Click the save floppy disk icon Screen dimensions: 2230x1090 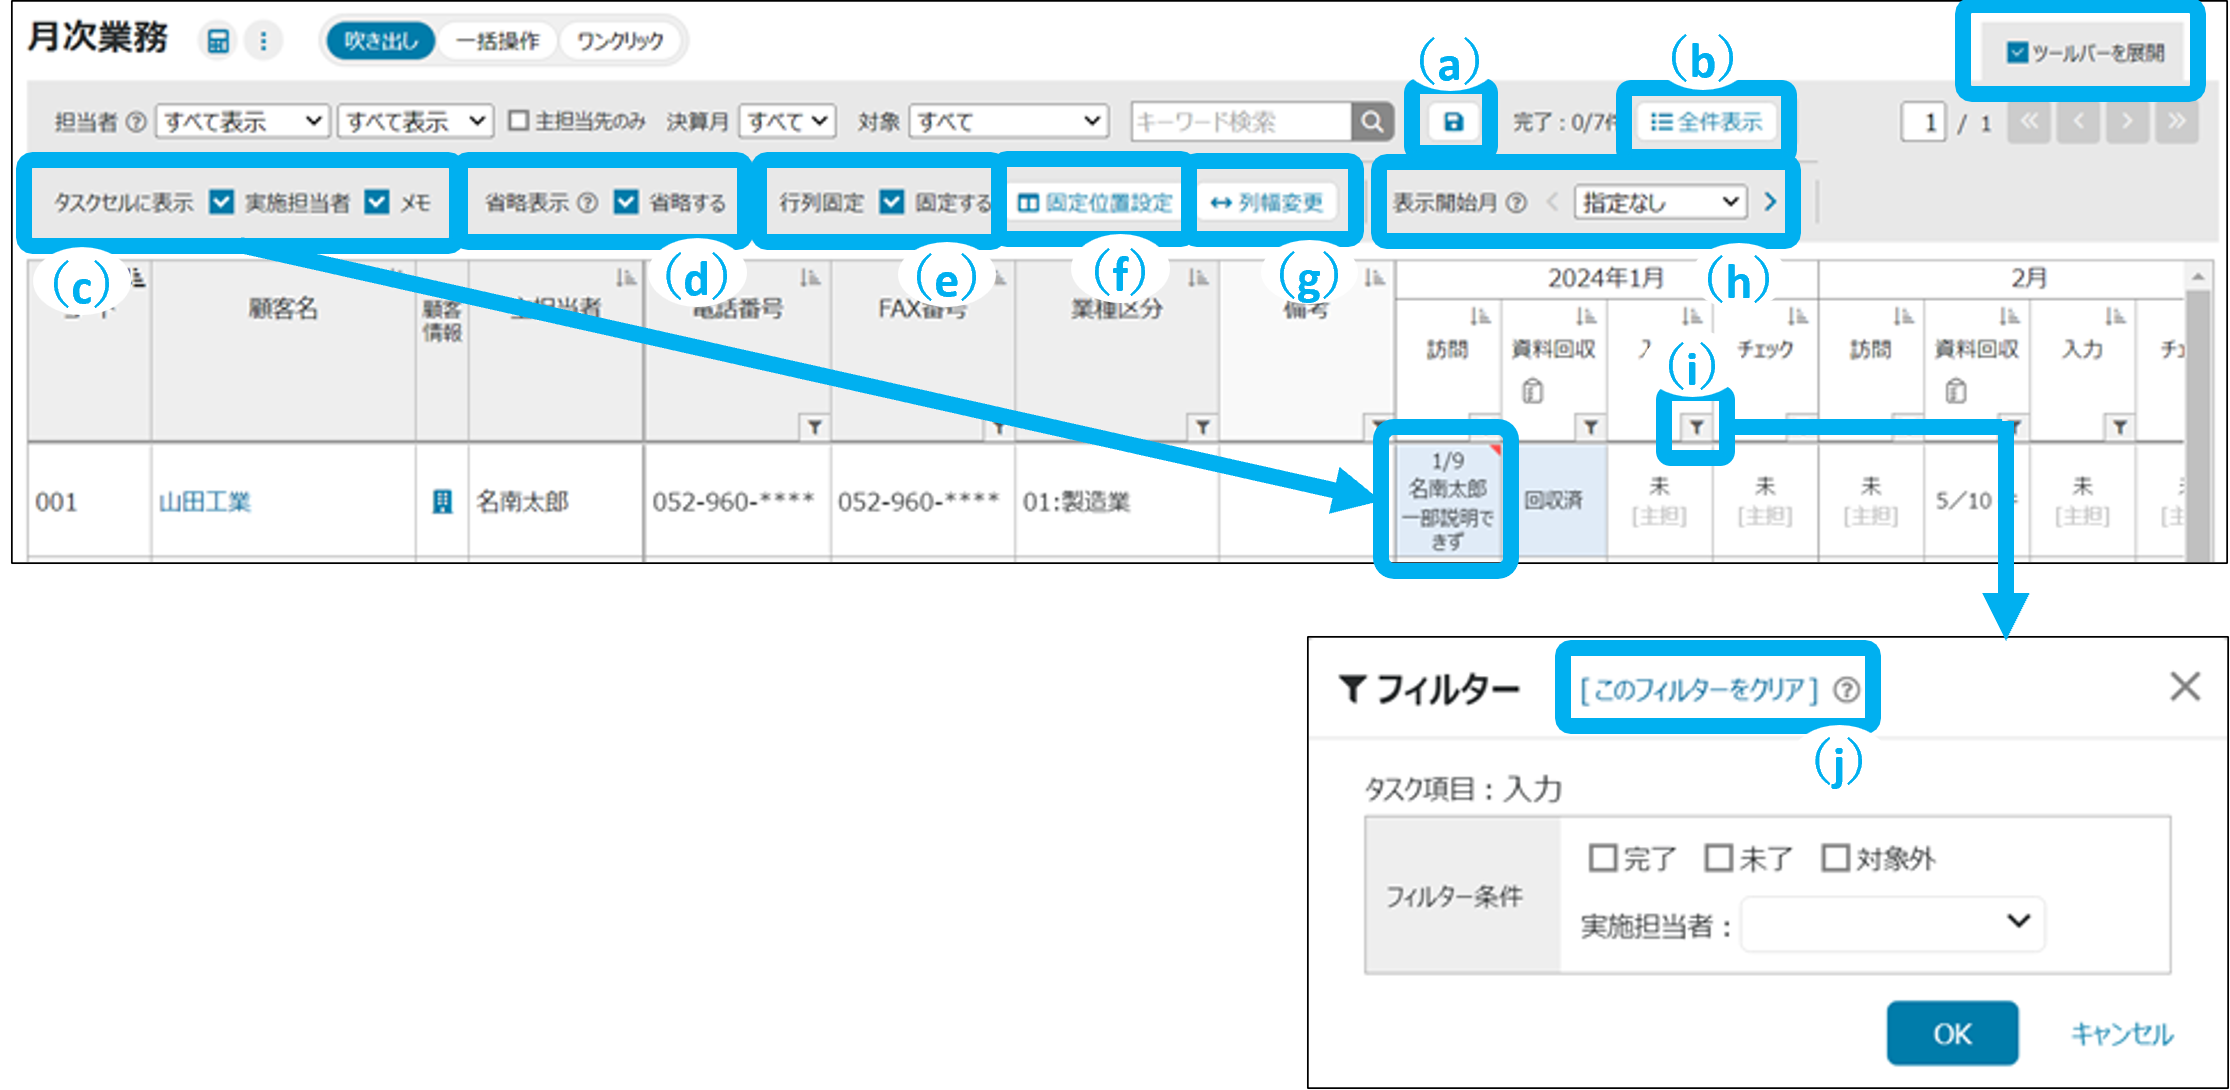1453,122
